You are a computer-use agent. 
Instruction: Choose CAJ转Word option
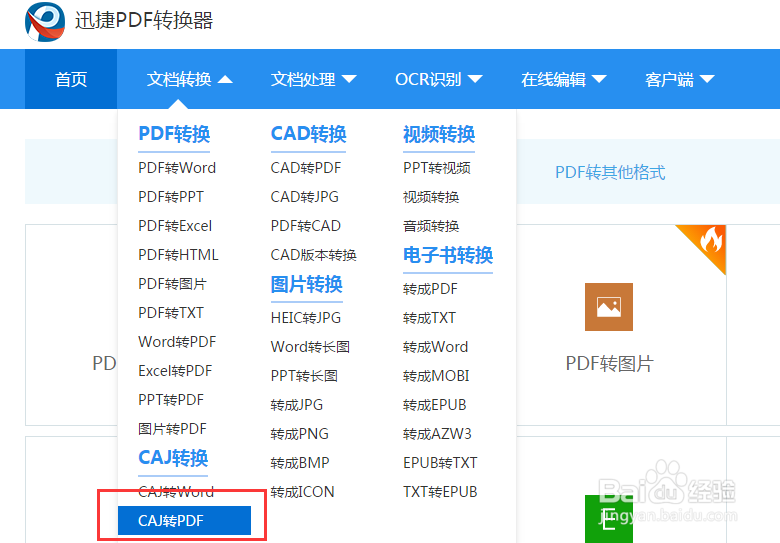coord(176,491)
